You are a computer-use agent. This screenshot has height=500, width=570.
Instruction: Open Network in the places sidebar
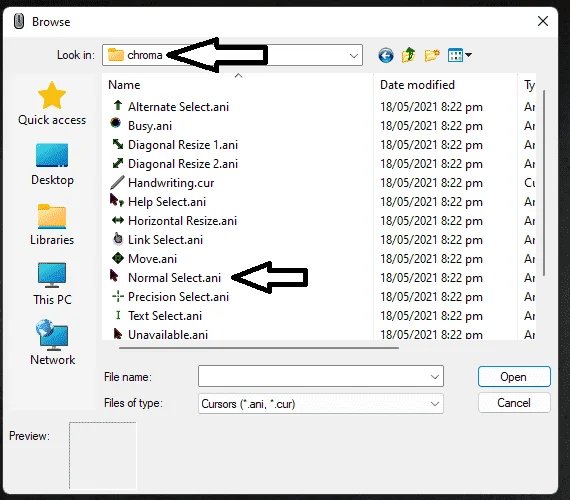click(52, 343)
